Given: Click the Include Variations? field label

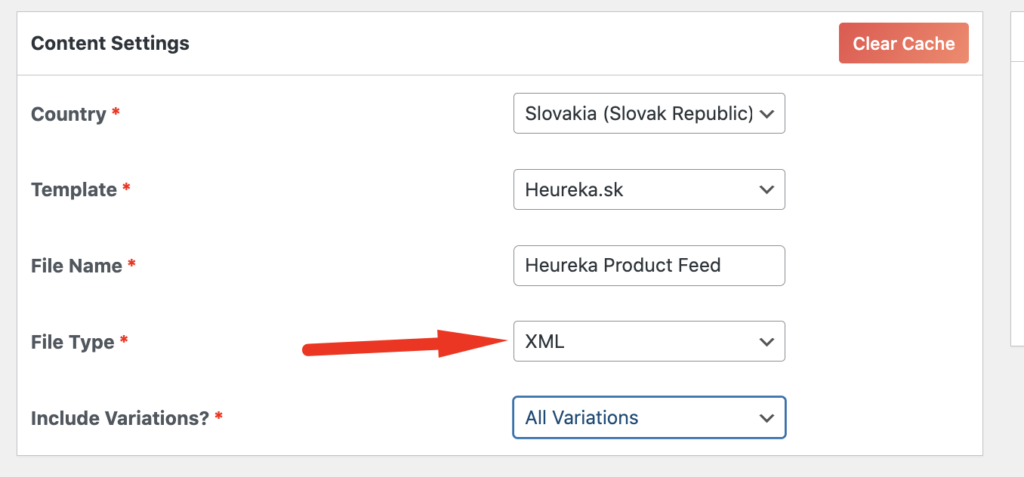Looking at the screenshot, I should click(x=120, y=418).
